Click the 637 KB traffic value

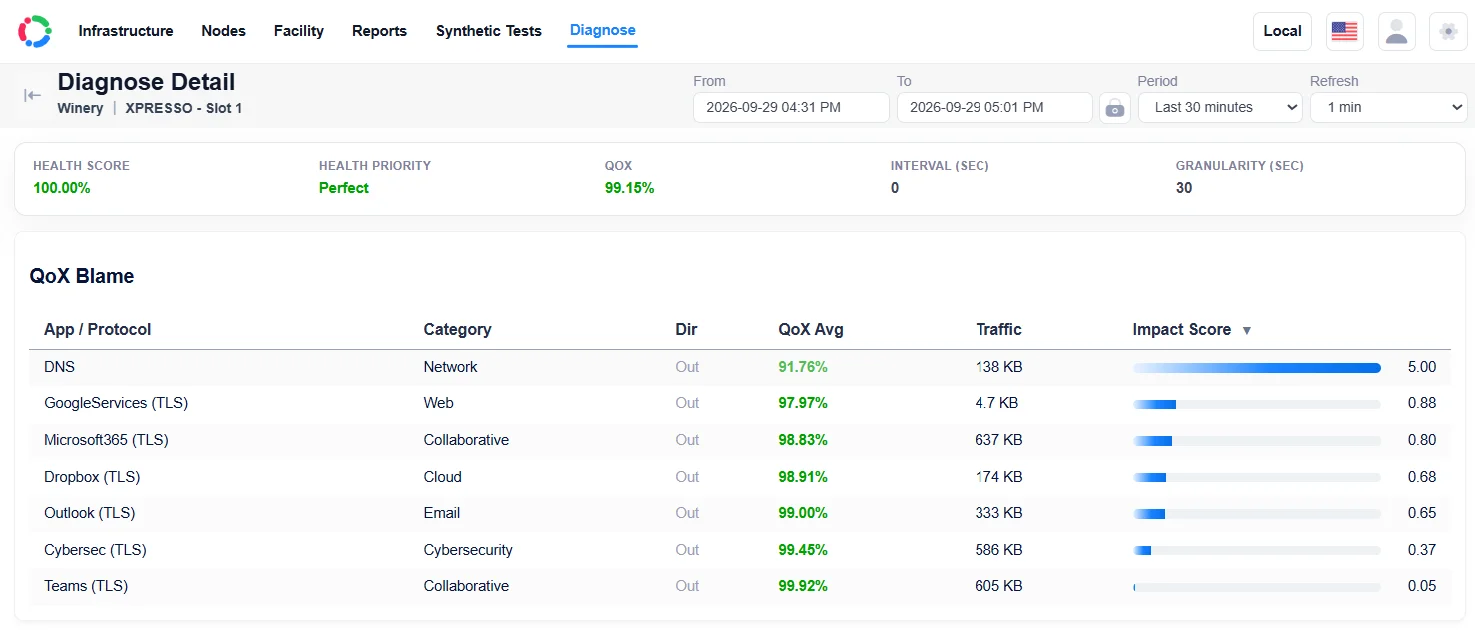[x=999, y=440]
